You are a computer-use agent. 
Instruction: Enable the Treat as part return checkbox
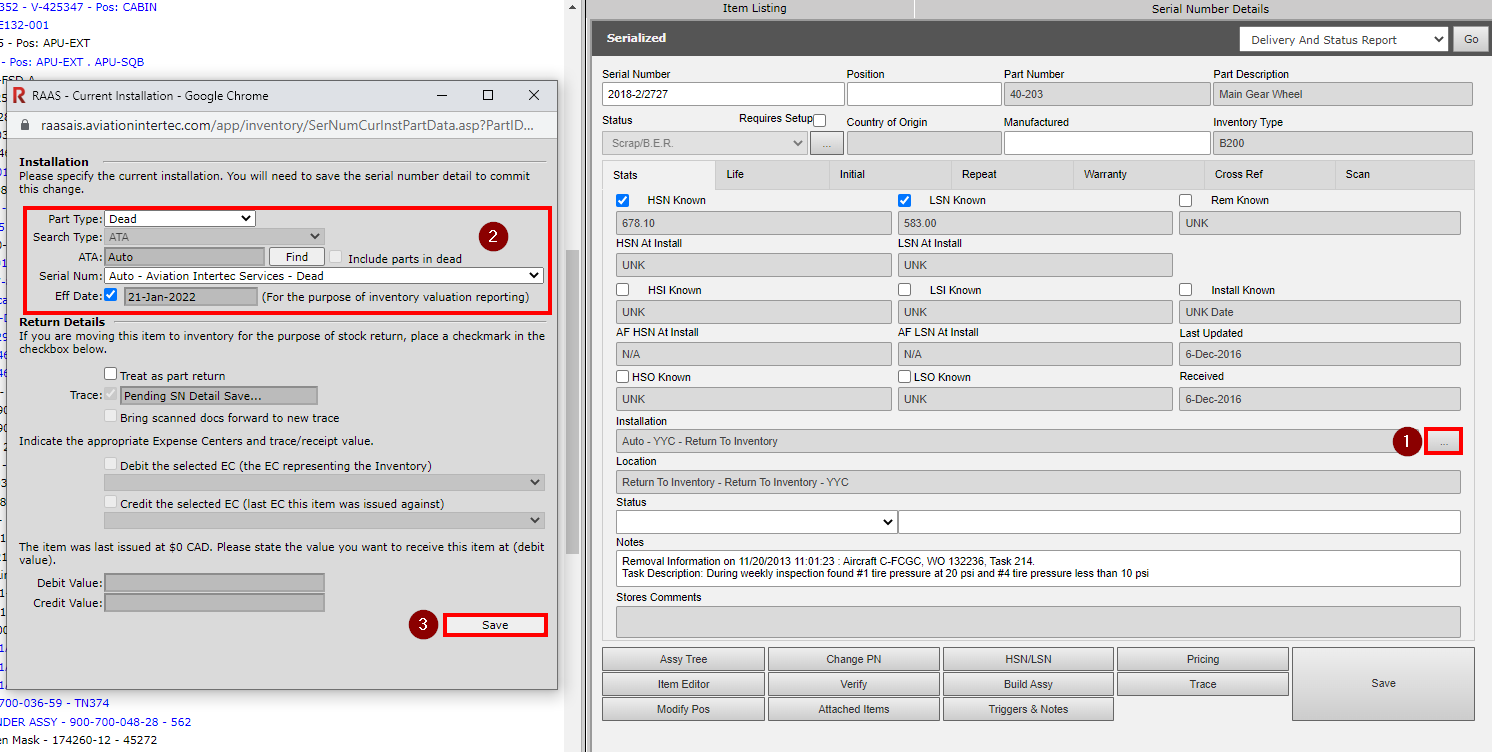pyautogui.click(x=111, y=373)
